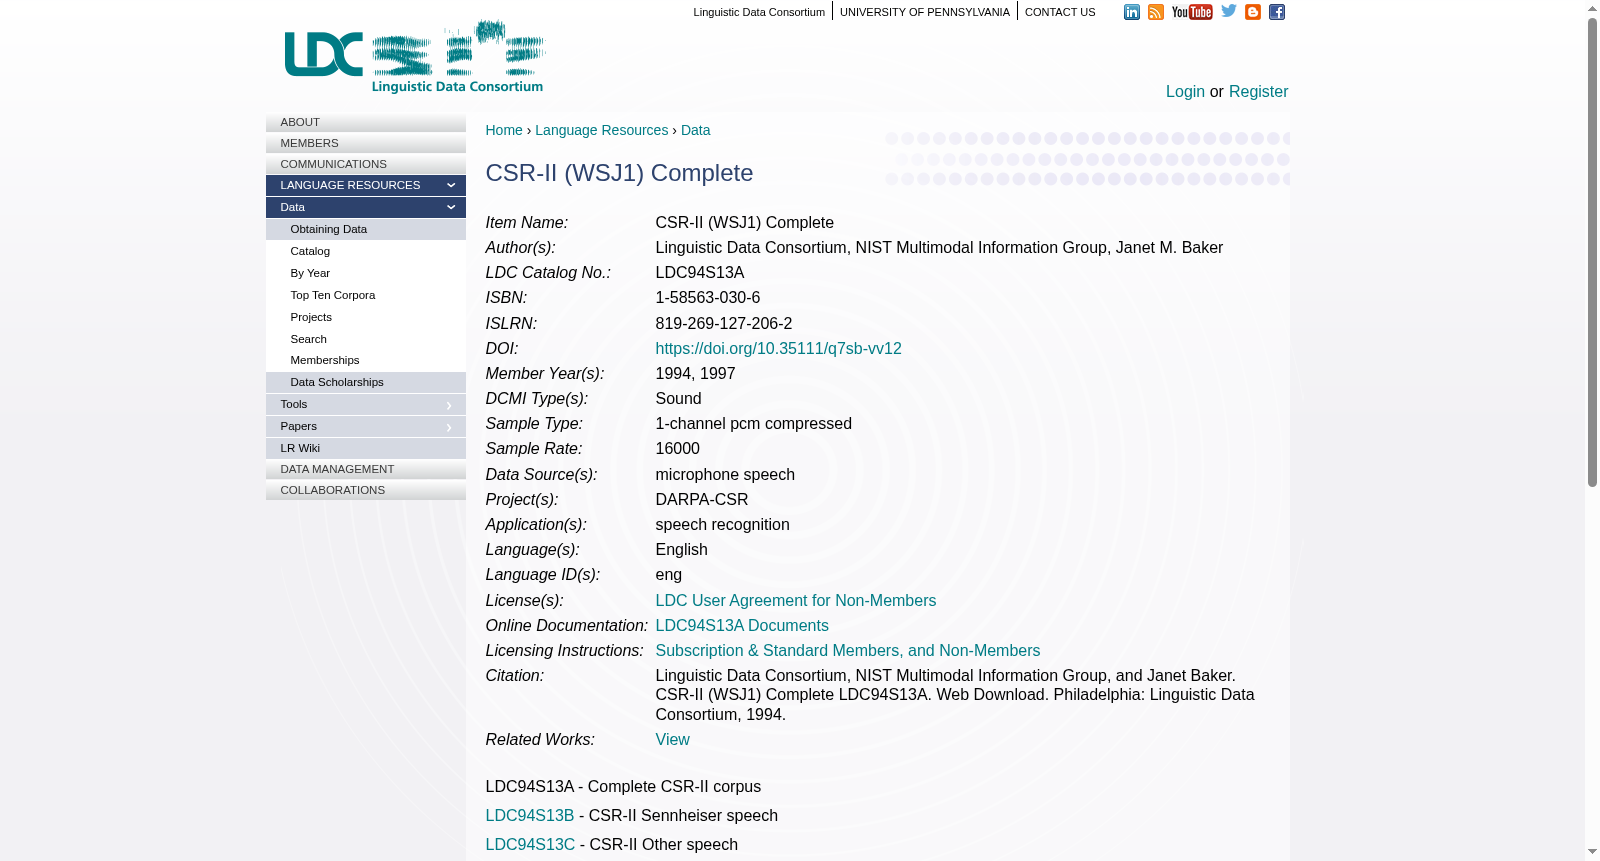This screenshot has width=1600, height=861.
Task: Open the COLLABORATIONS sidebar menu
Action: click(x=366, y=490)
